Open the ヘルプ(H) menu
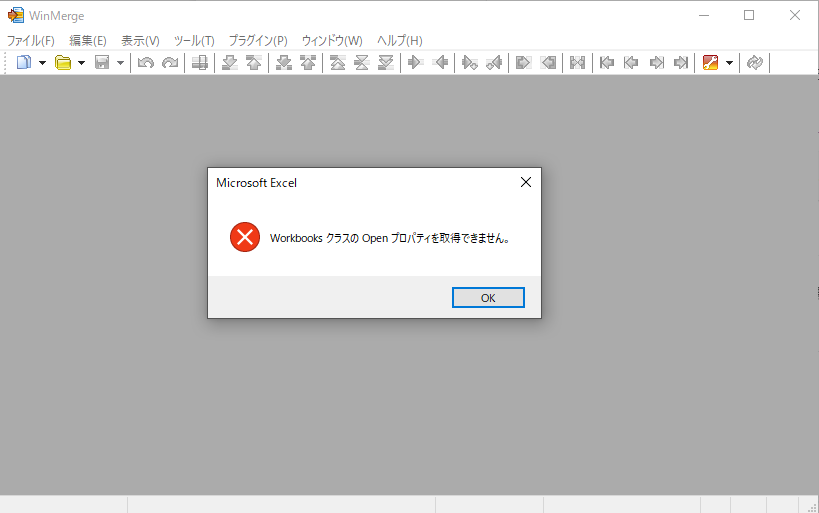This screenshot has height=513, width=819. [400, 40]
